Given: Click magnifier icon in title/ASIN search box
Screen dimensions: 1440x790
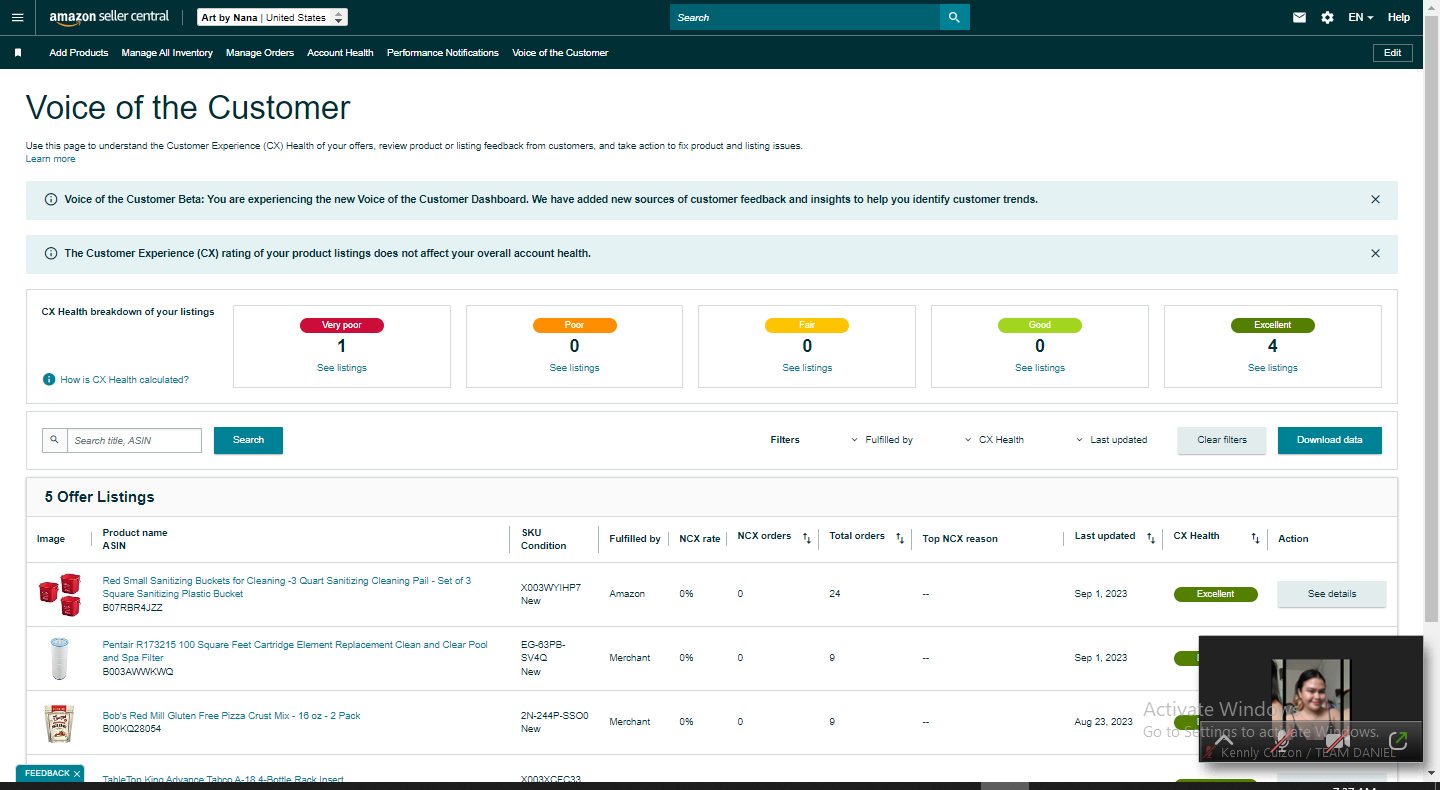Looking at the screenshot, I should [x=55, y=440].
